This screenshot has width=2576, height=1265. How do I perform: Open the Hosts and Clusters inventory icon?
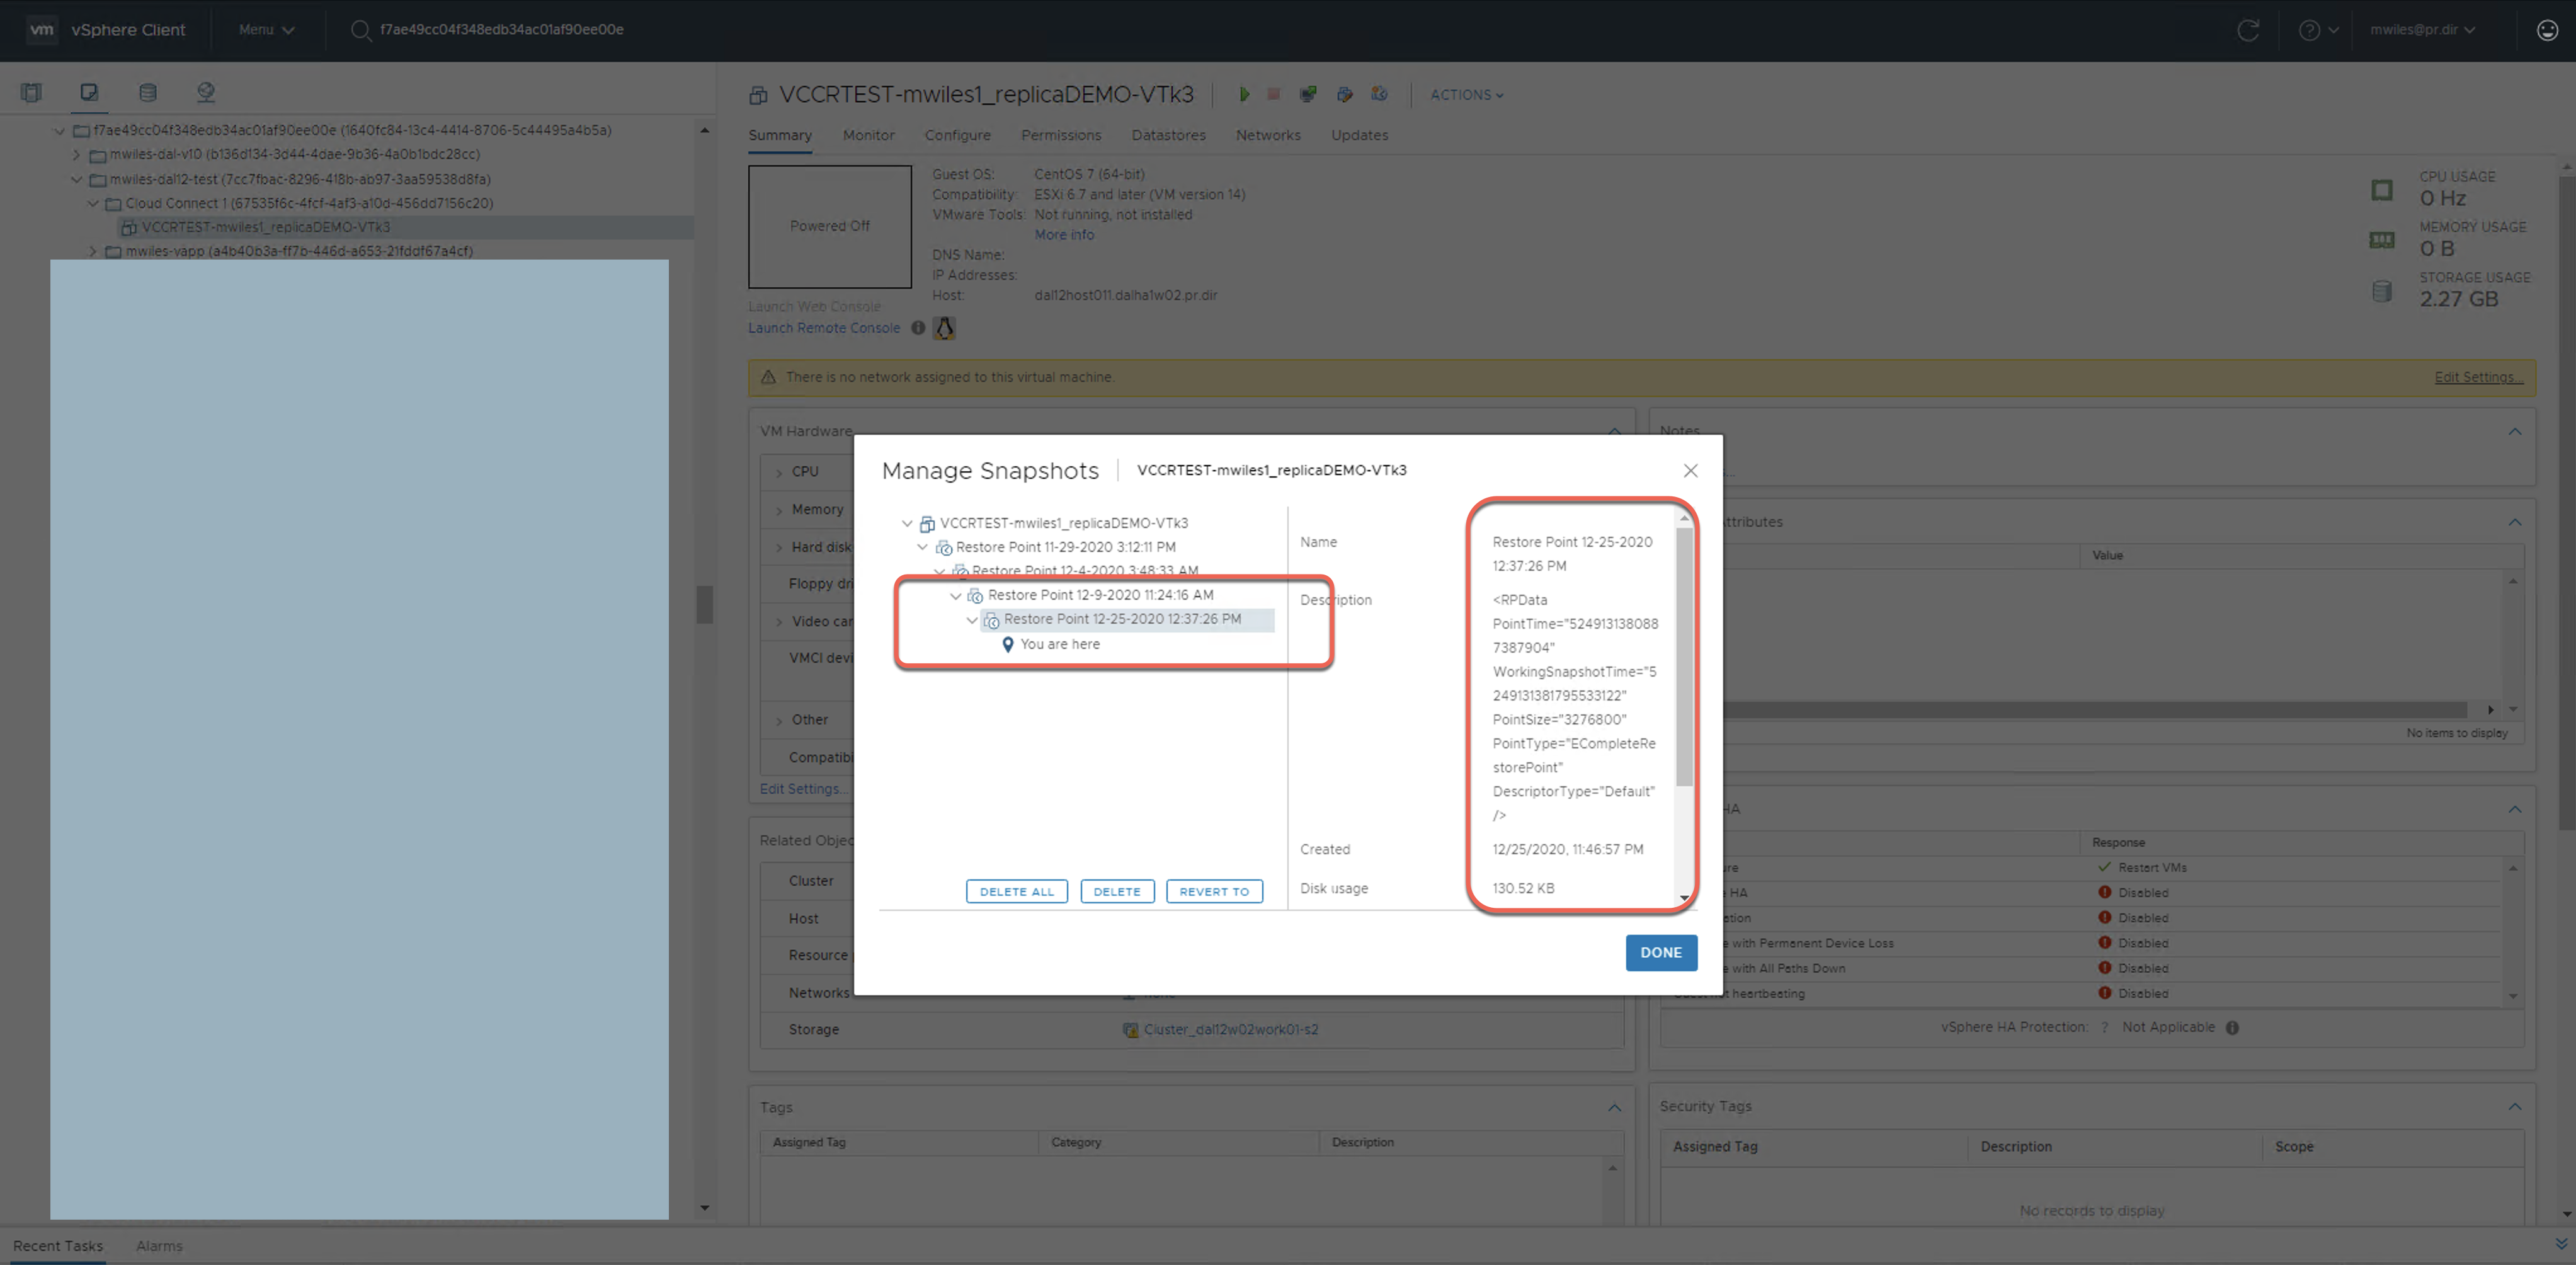tap(31, 92)
